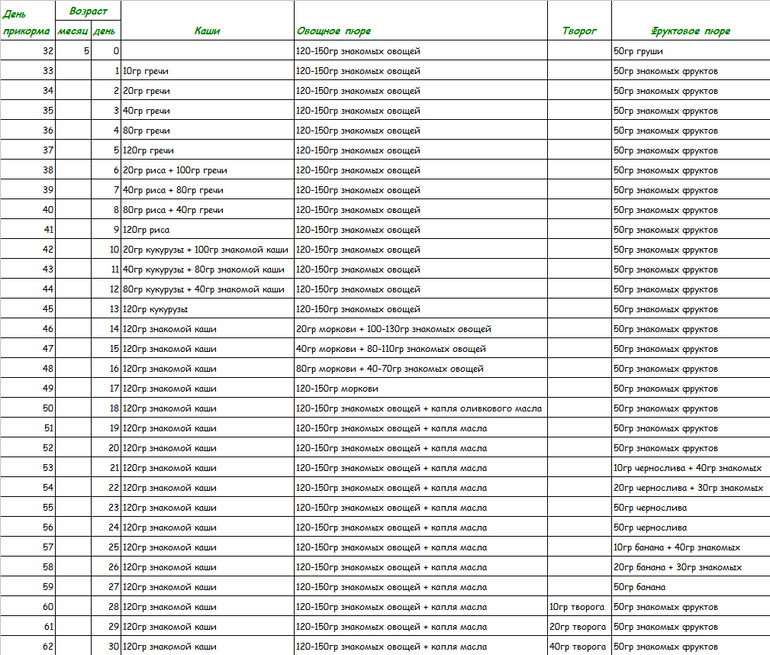The height and width of the screenshot is (655, 770).
Task: Select the "Возраст" merged header cell
Action: pyautogui.click(x=89, y=10)
